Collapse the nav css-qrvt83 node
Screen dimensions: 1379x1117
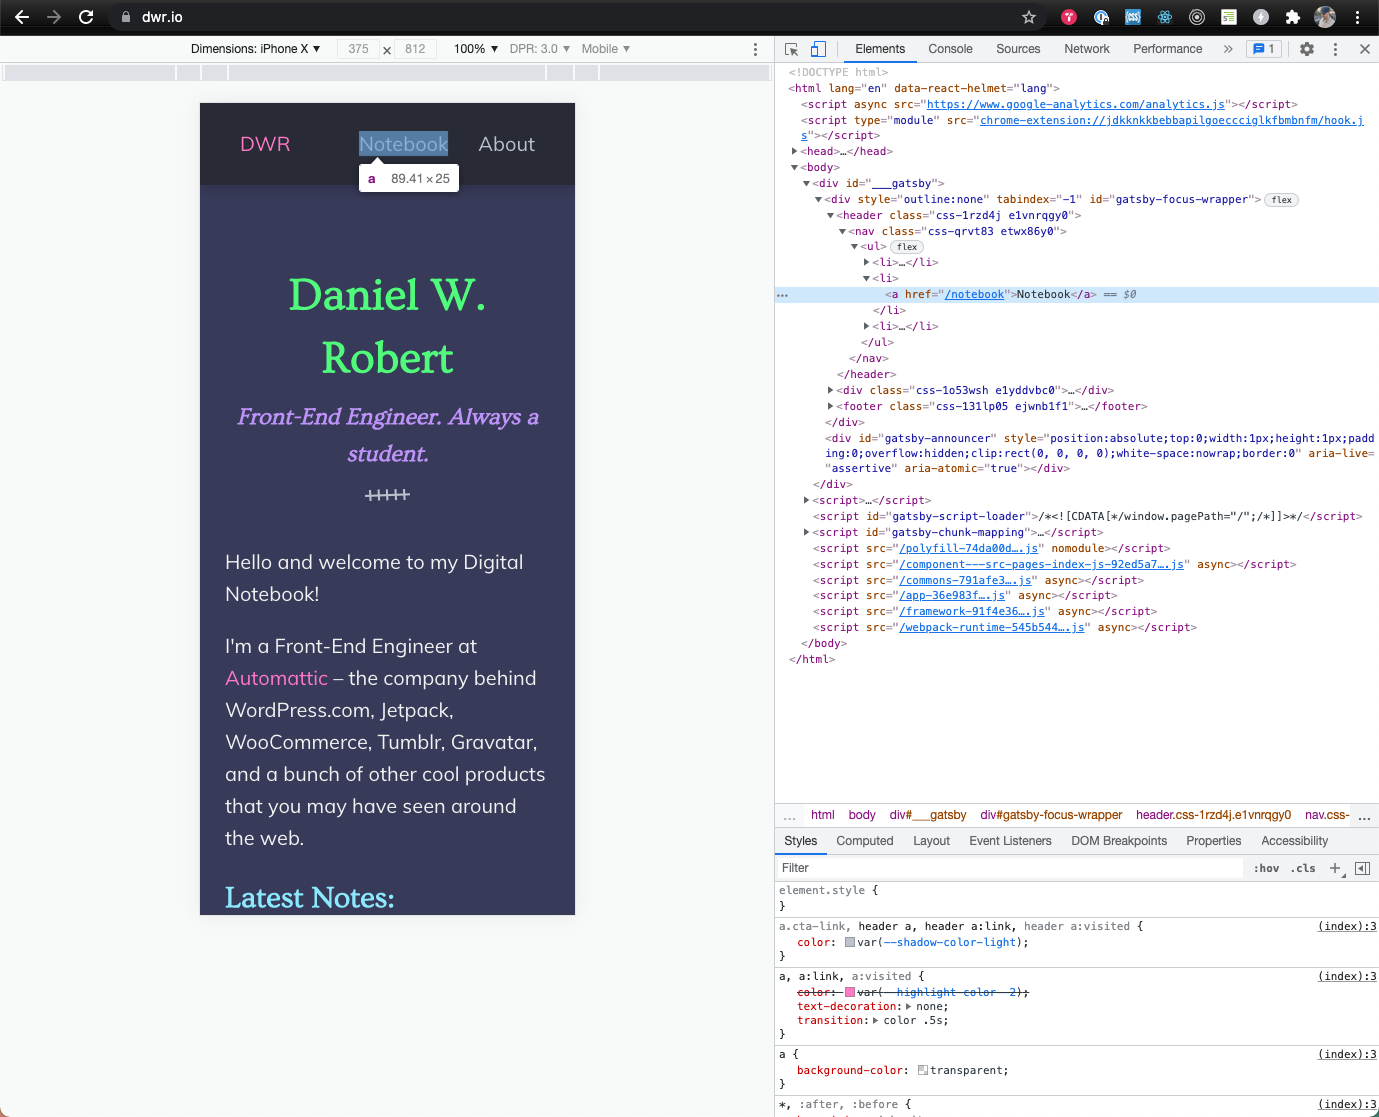pos(843,232)
